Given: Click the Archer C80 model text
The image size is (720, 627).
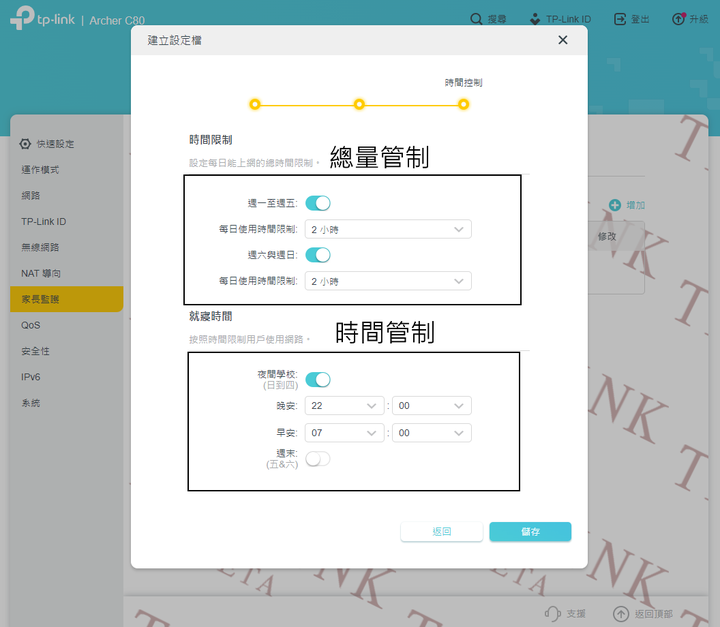Looking at the screenshot, I should 117,20.
